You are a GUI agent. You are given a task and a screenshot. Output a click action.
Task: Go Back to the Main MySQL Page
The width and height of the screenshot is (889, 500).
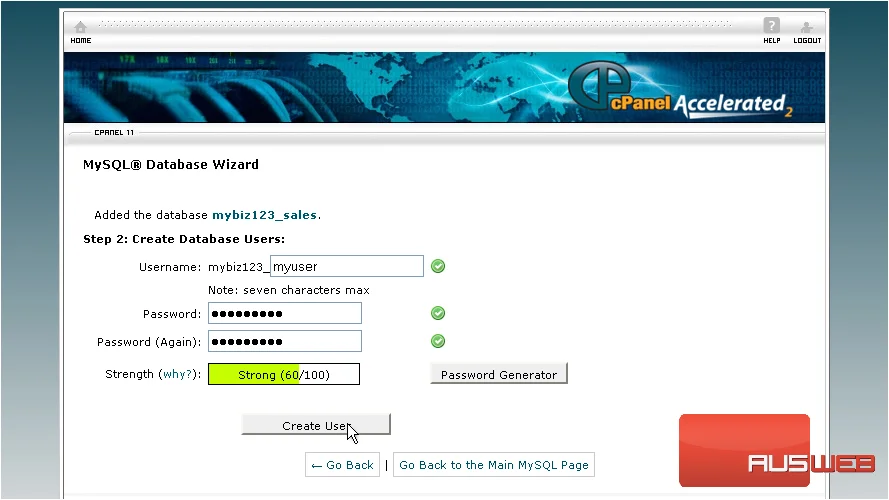click(x=494, y=465)
